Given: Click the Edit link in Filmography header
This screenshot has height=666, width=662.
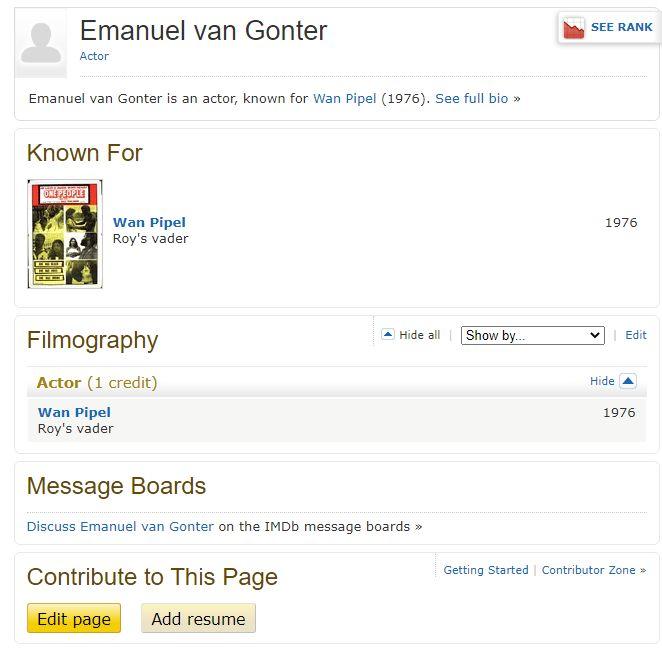Looking at the screenshot, I should [636, 335].
